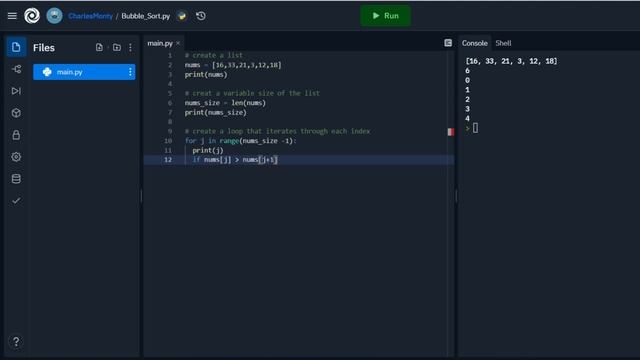Image resolution: width=640 pixels, height=360 pixels.
Task: Run the program with the Run button
Action: (x=385, y=16)
